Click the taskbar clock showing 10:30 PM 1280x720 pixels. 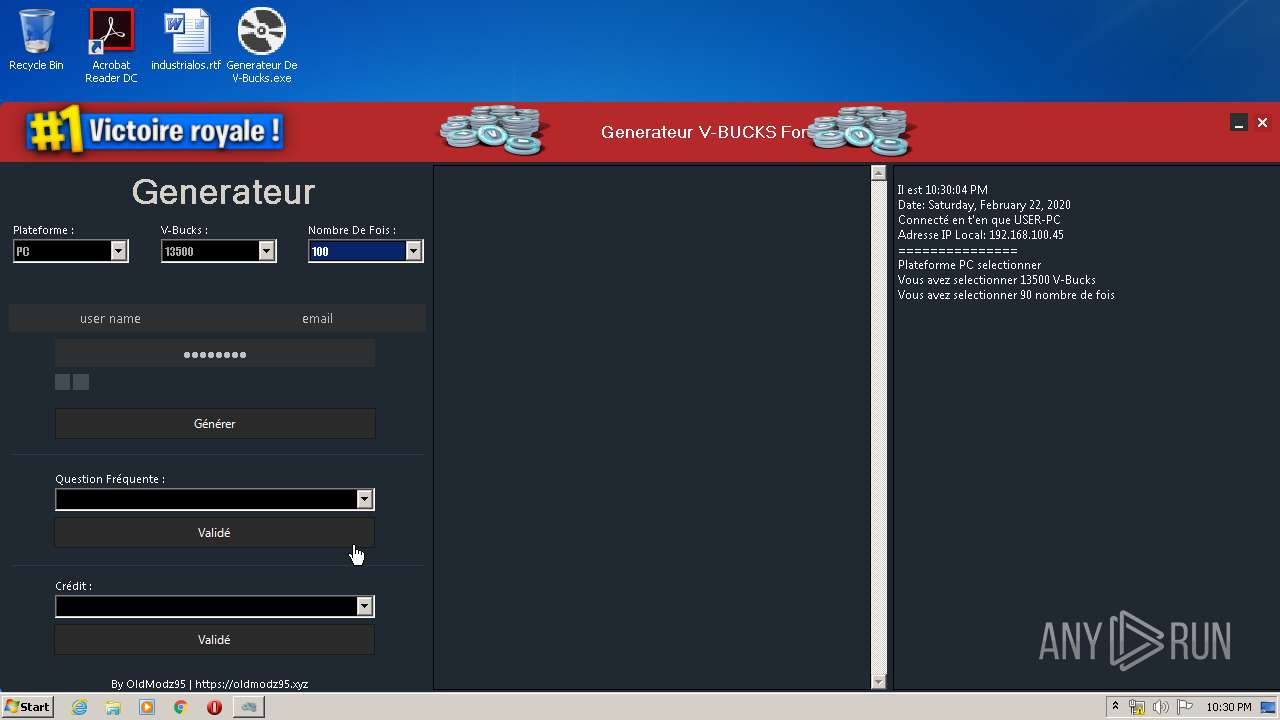point(1228,707)
